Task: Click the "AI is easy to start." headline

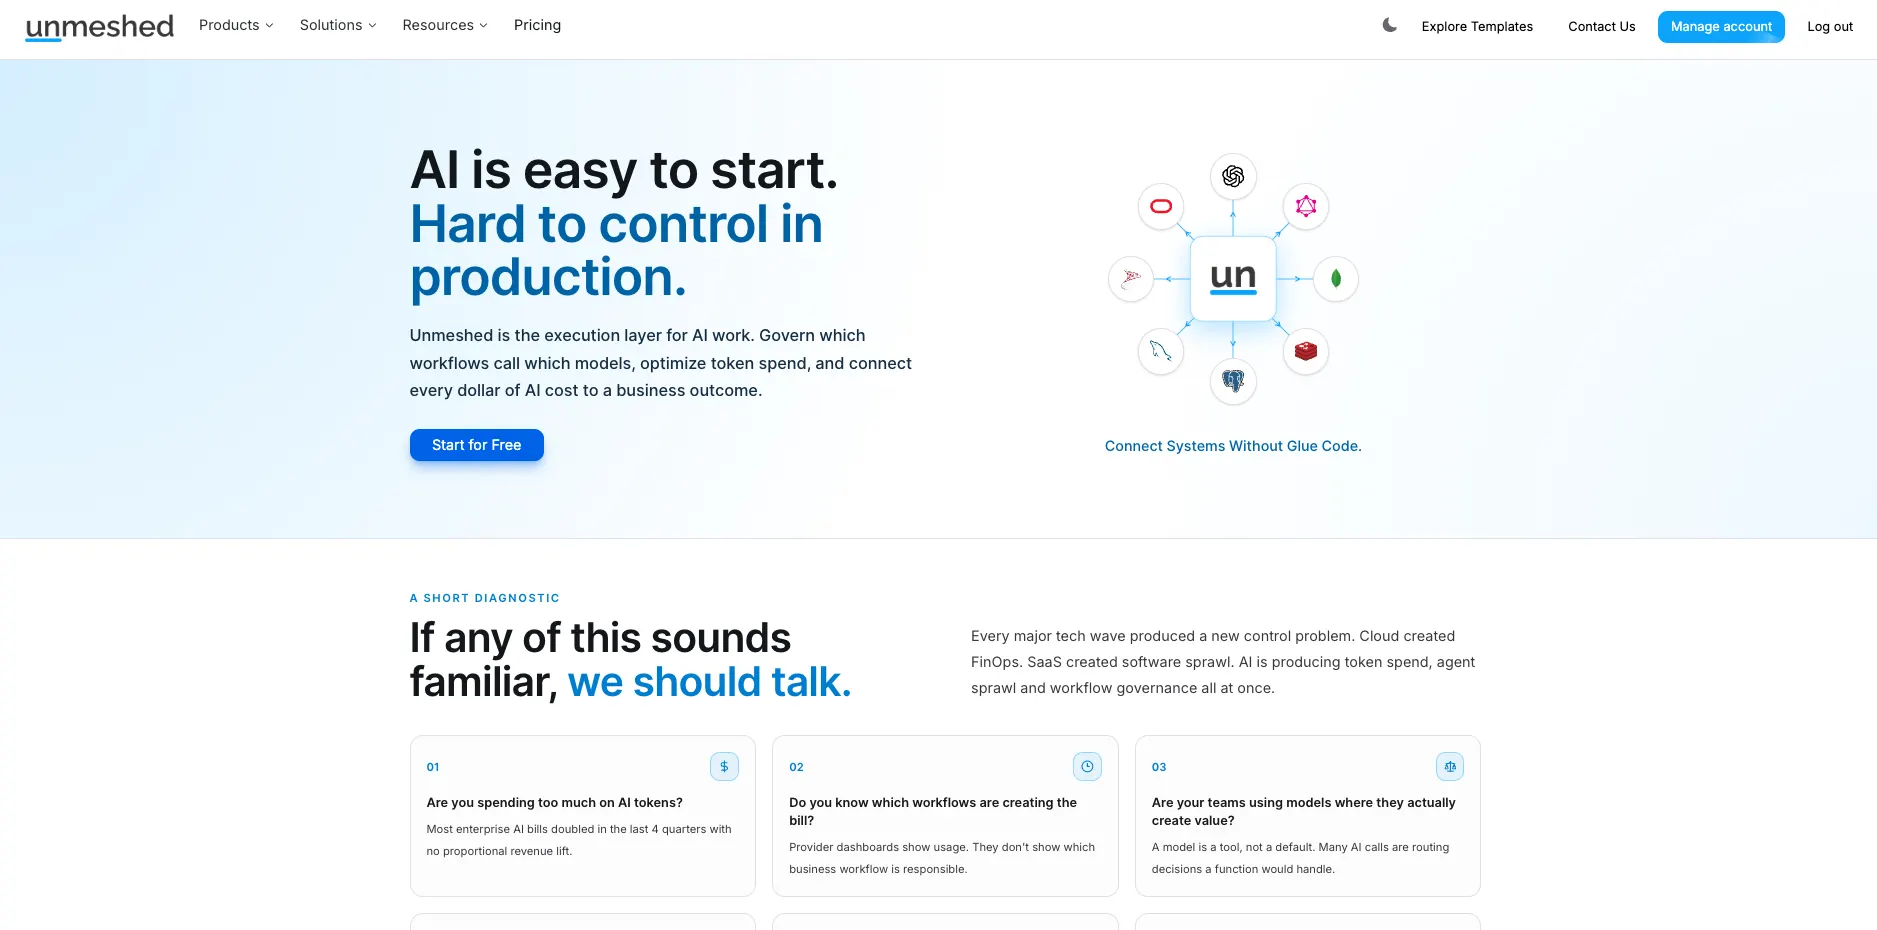Action: [624, 170]
